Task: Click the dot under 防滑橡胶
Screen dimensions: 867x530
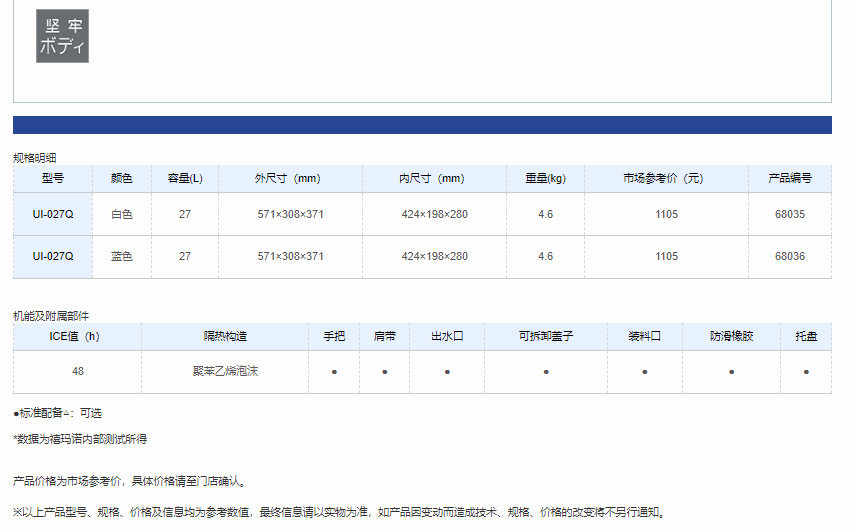Action: click(x=732, y=372)
